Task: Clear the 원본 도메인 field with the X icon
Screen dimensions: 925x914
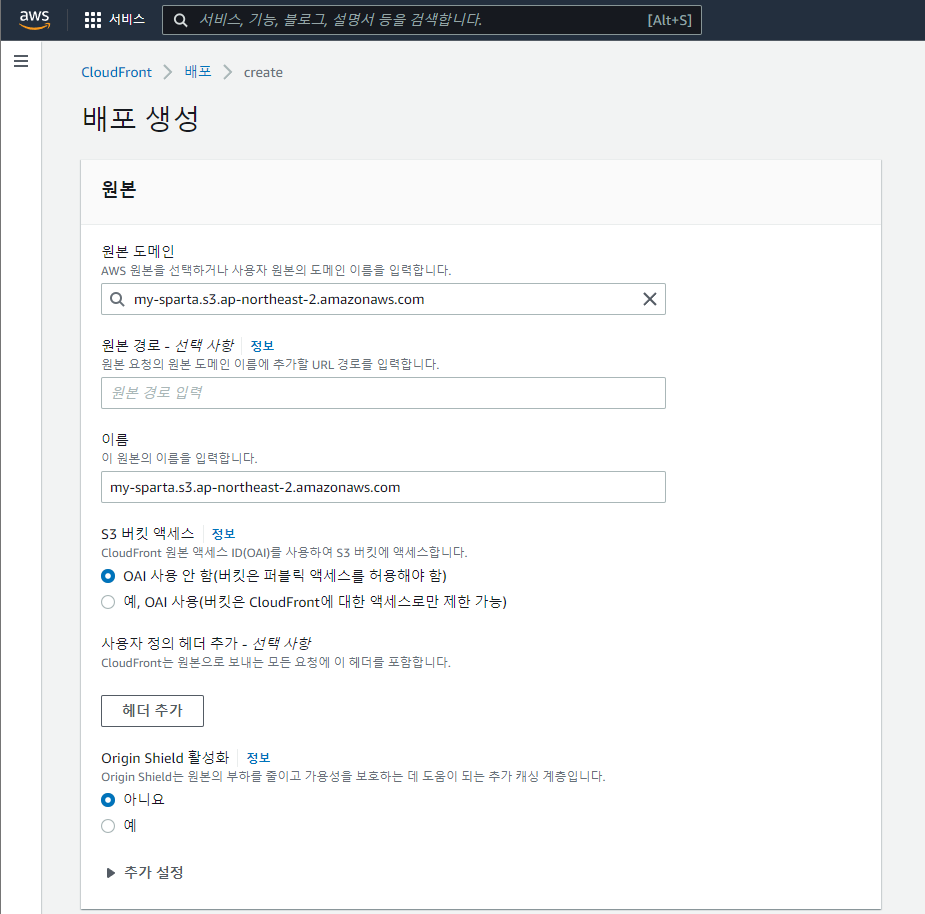Action: pos(650,299)
